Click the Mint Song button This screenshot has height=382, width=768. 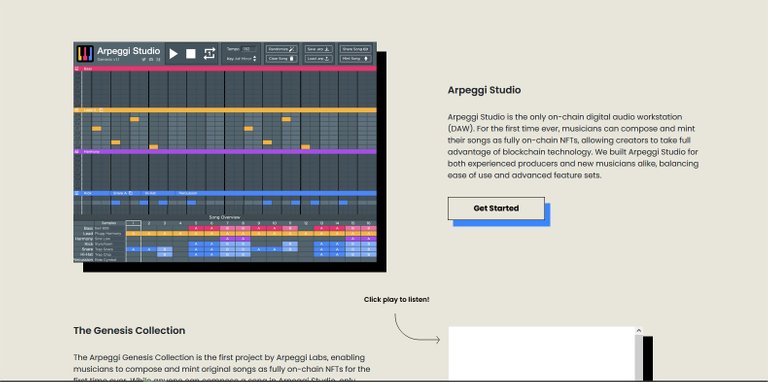click(x=356, y=59)
